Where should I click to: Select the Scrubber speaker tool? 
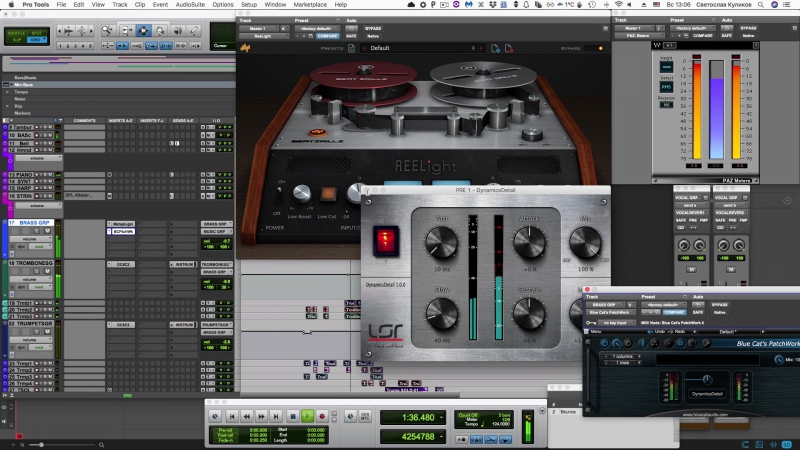coord(178,31)
